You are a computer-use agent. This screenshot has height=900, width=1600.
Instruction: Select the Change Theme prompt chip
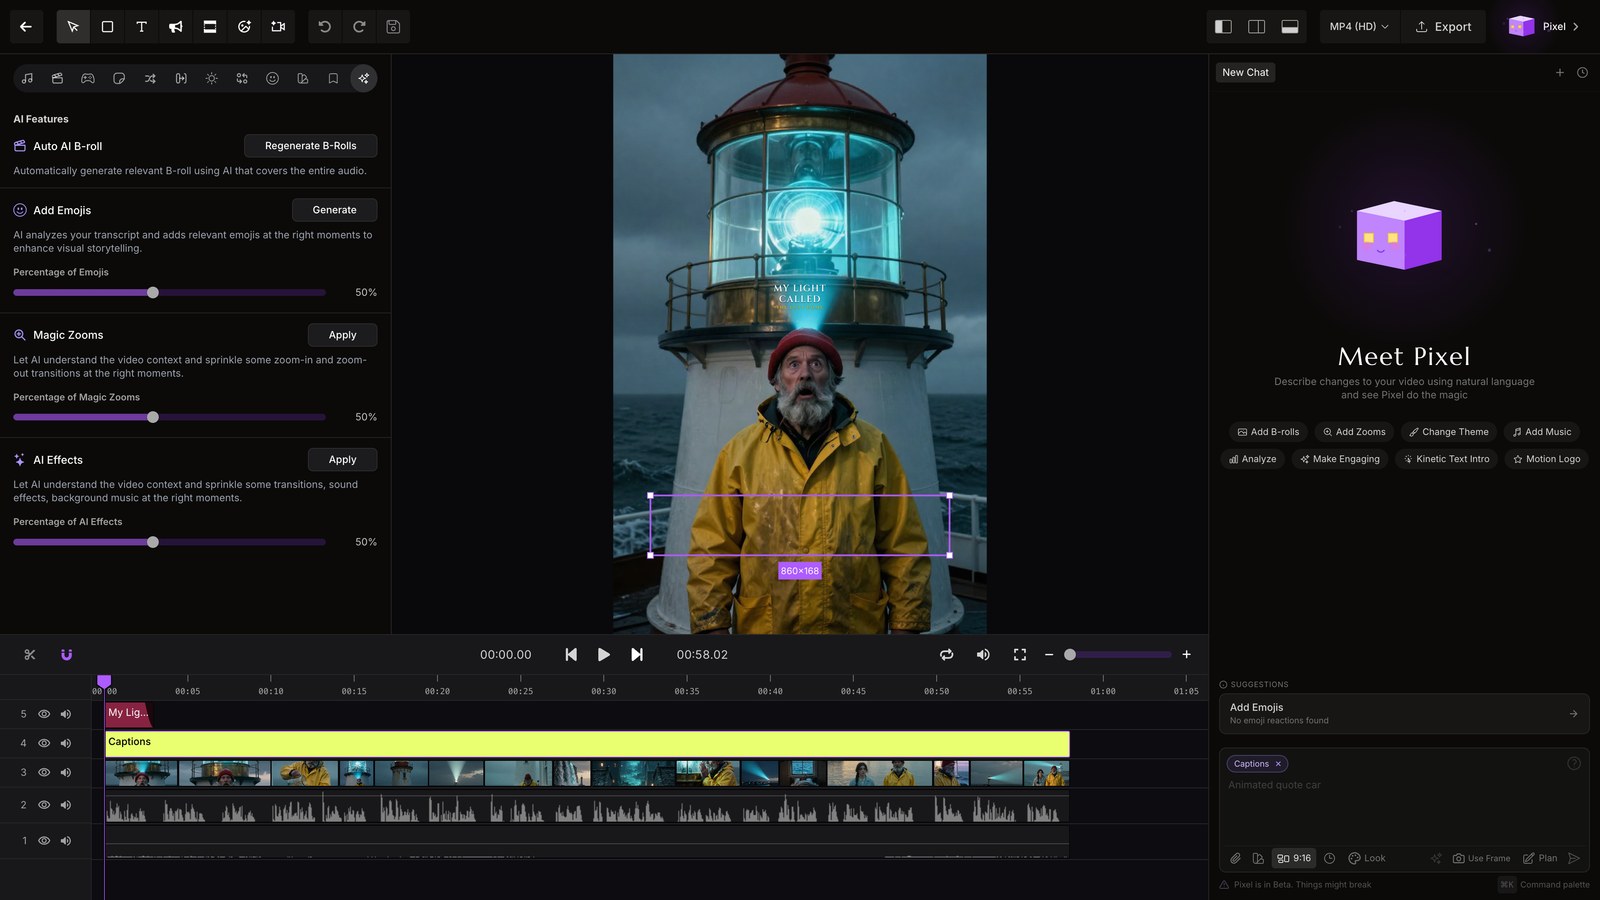(1448, 432)
